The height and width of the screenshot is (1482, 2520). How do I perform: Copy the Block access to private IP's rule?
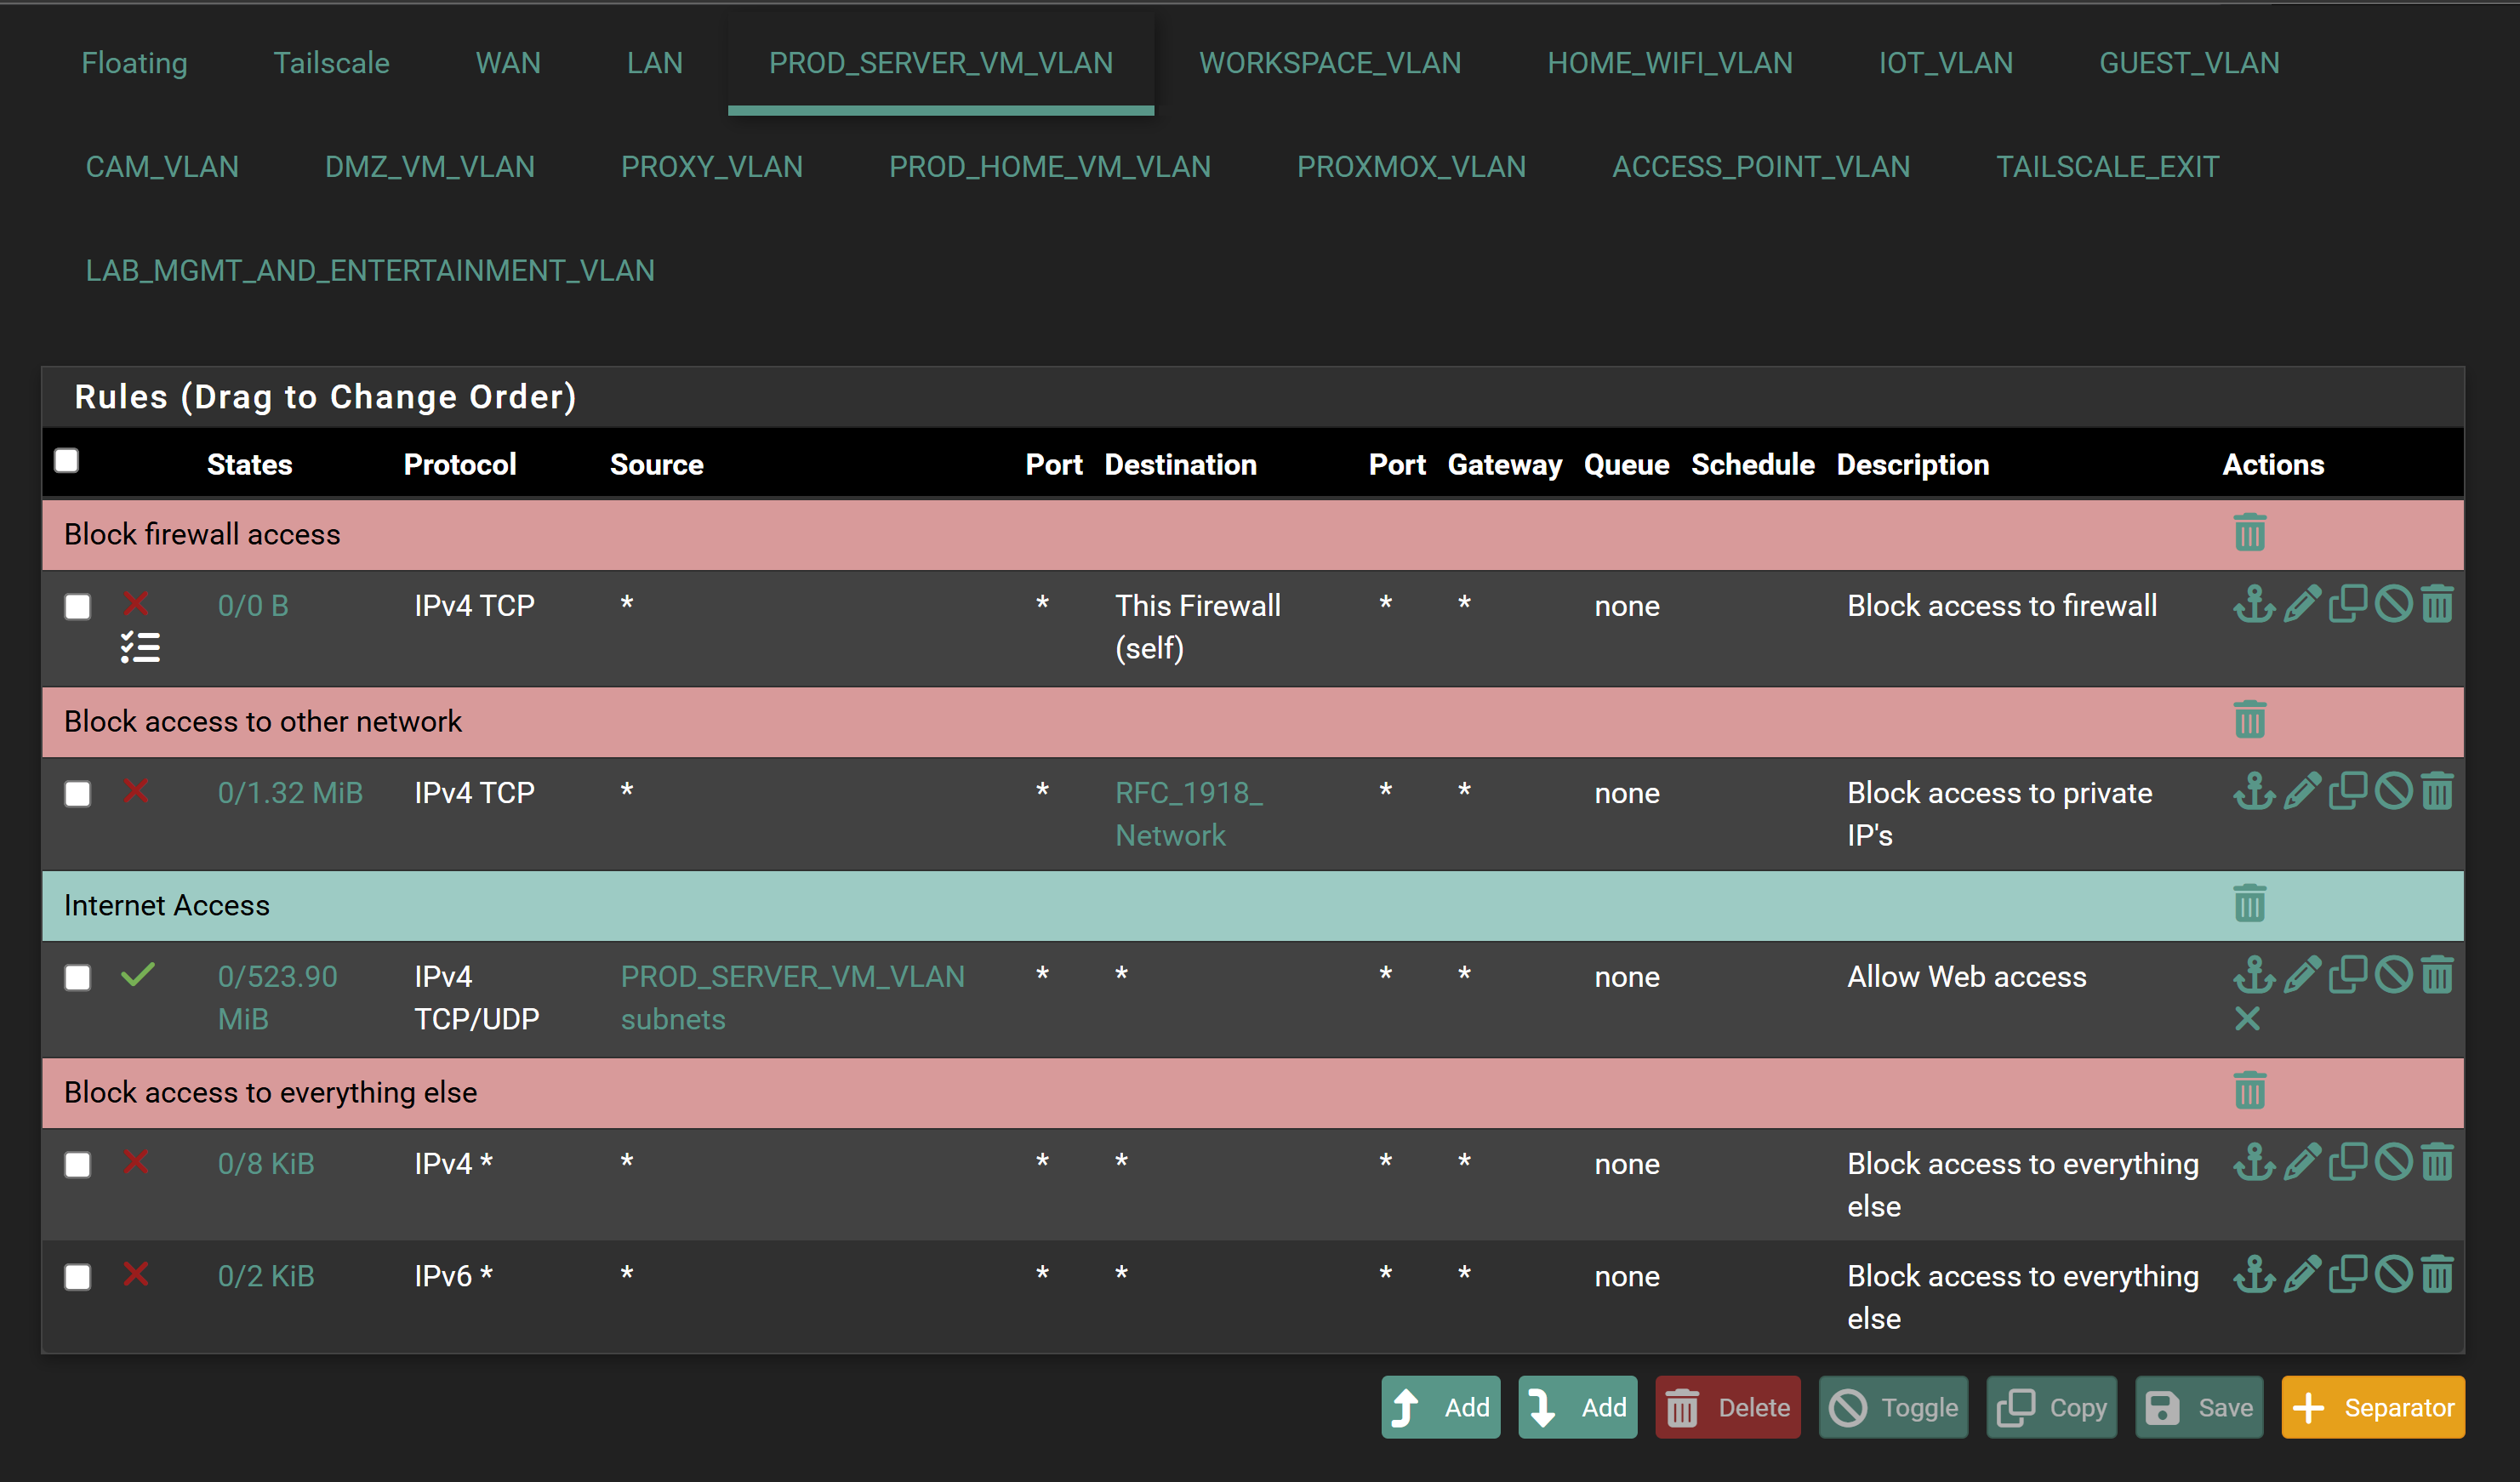point(2347,791)
